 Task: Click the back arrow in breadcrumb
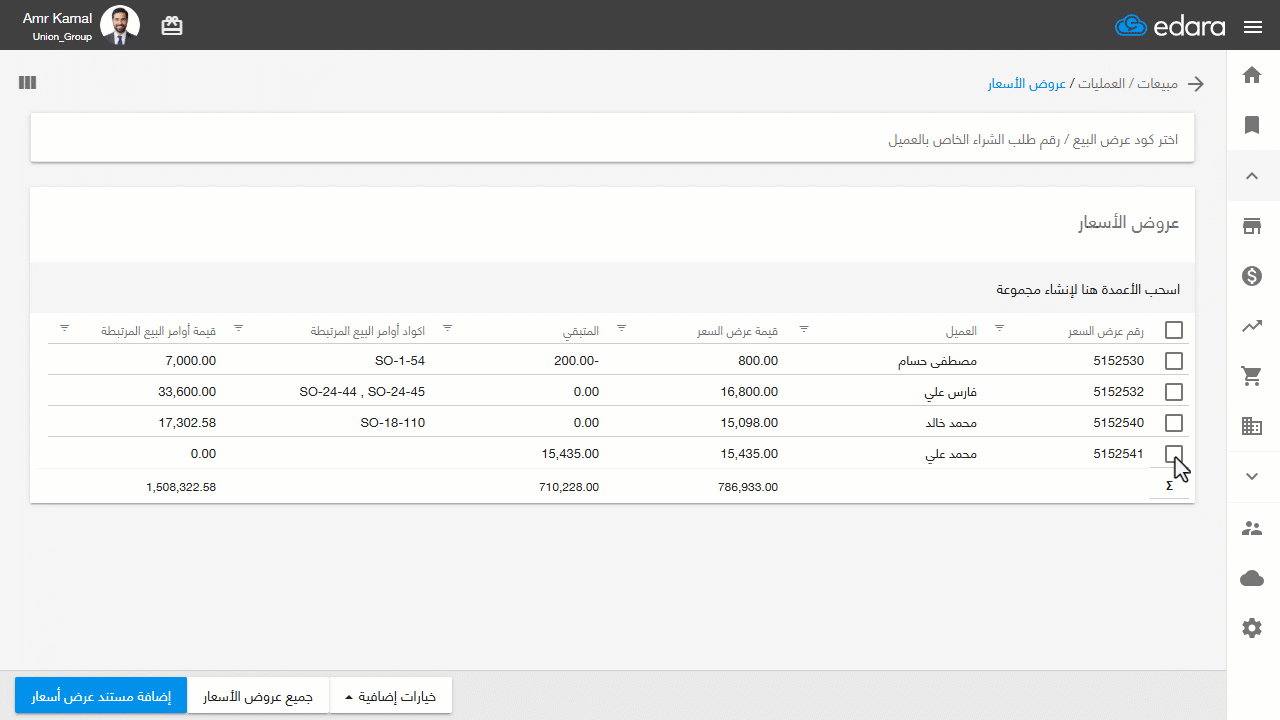coord(1196,84)
